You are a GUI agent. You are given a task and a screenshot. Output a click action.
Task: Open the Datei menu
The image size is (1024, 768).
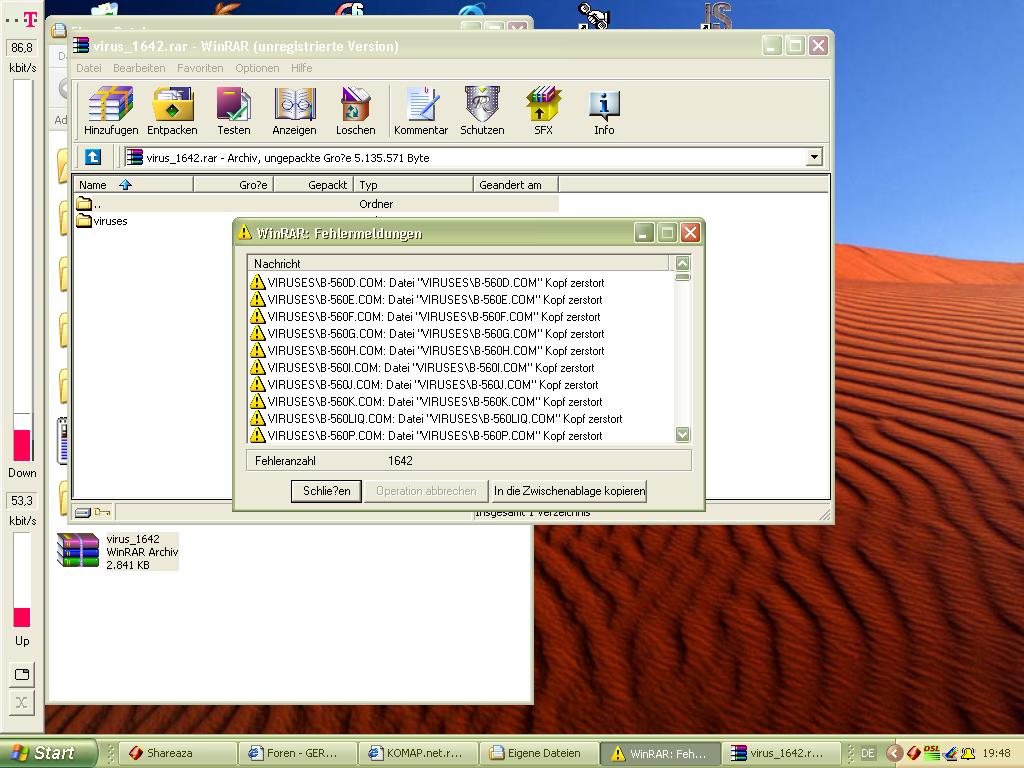click(89, 68)
